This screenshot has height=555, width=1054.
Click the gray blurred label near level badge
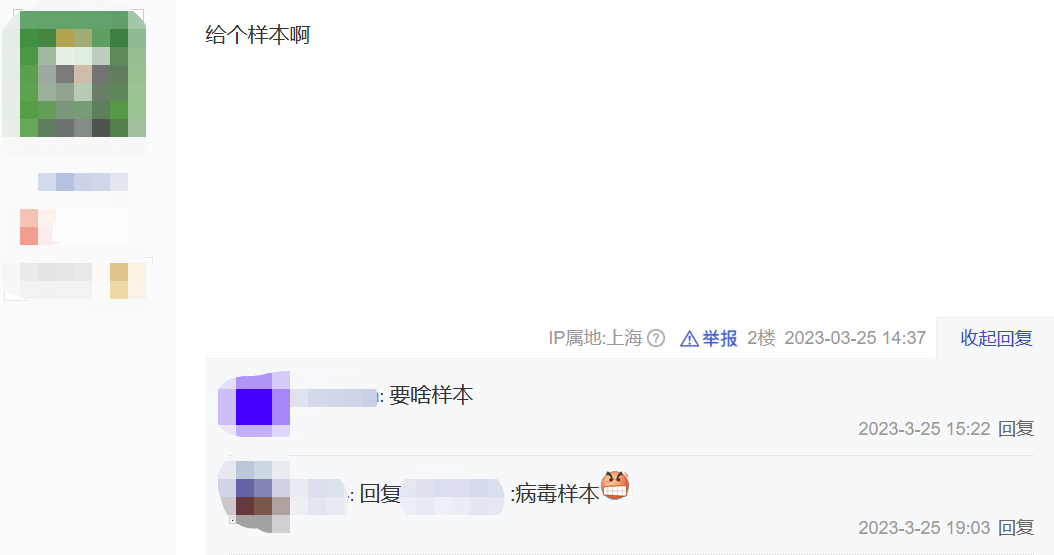click(56, 281)
